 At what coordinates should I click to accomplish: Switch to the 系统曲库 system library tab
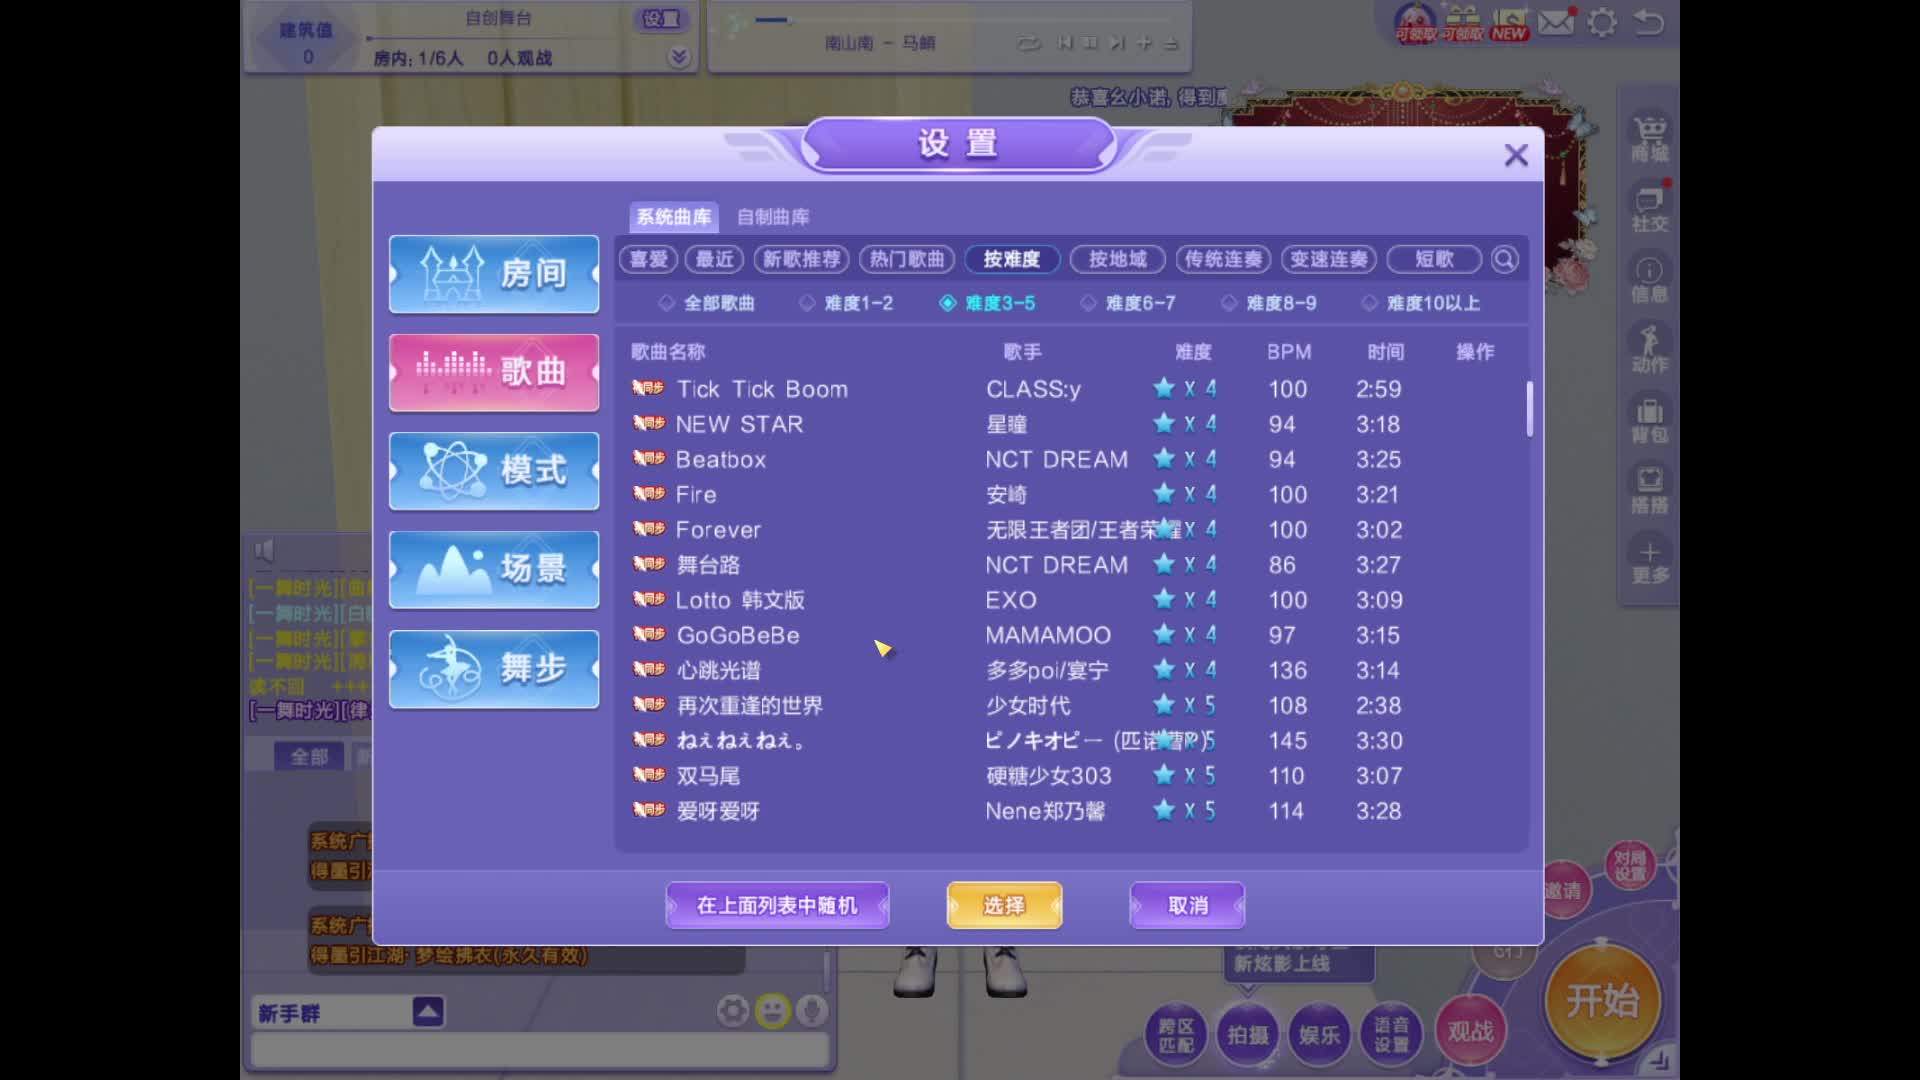click(674, 217)
